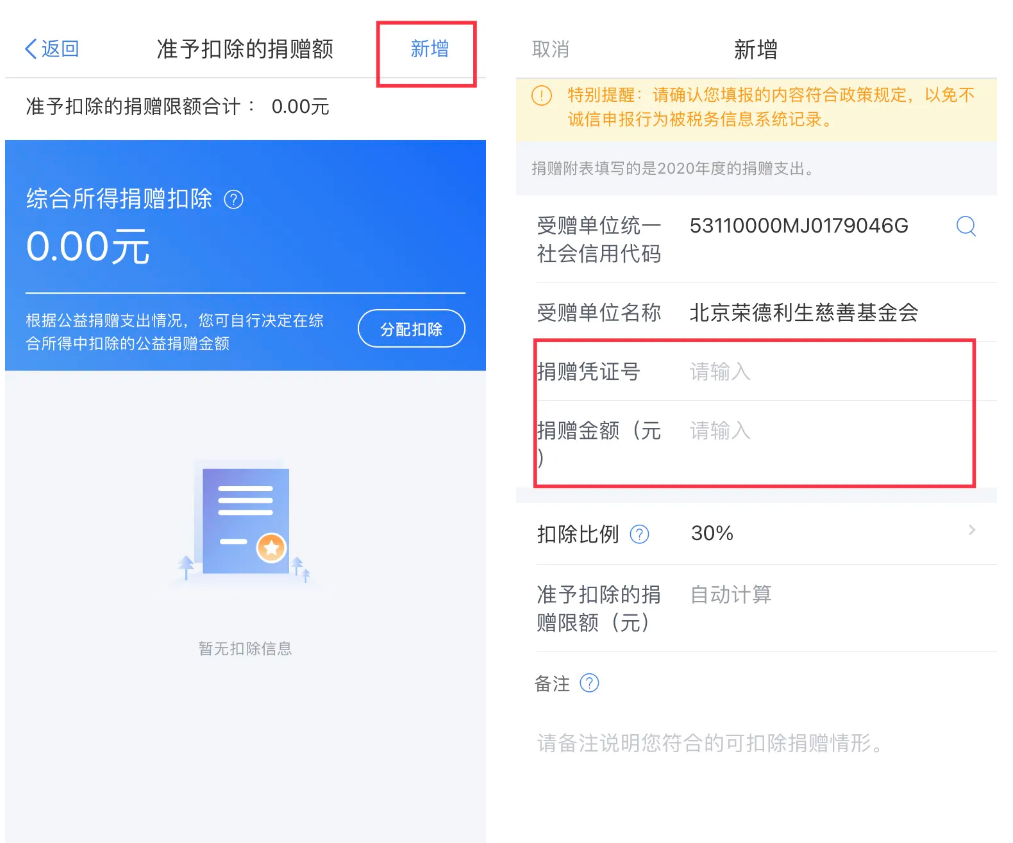This screenshot has height=843, width=1013.
Task: Tap the warning icon in 特别提醒 banner
Action: coord(541,96)
